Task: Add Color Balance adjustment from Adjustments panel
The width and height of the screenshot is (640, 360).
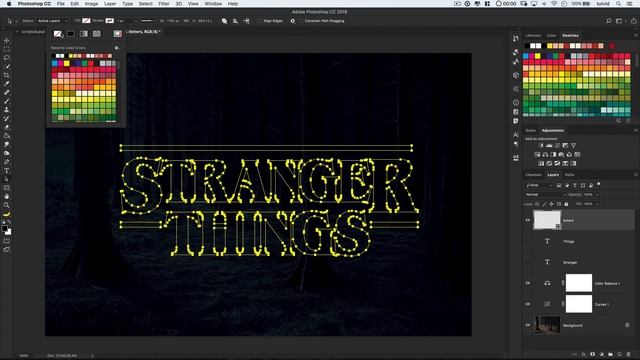Action: [x=545, y=154]
